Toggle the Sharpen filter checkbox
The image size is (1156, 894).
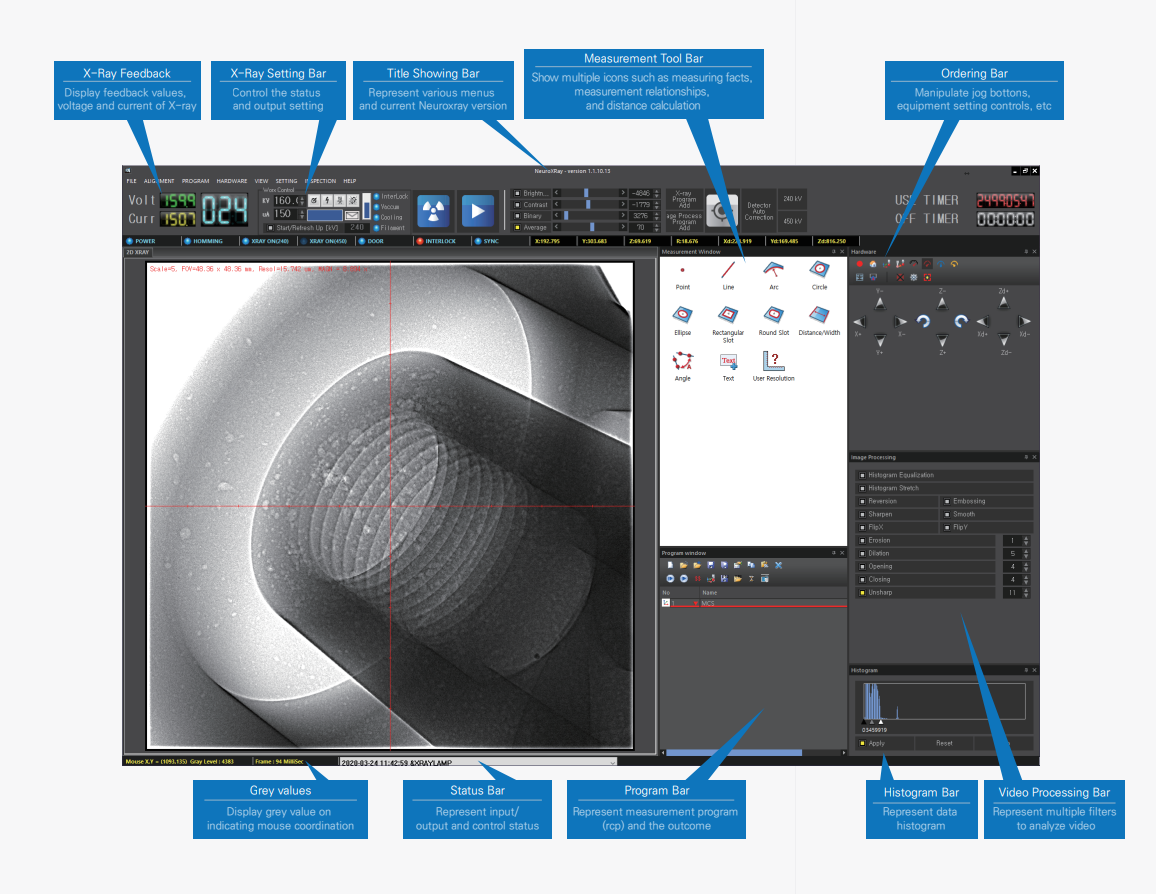[x=863, y=514]
